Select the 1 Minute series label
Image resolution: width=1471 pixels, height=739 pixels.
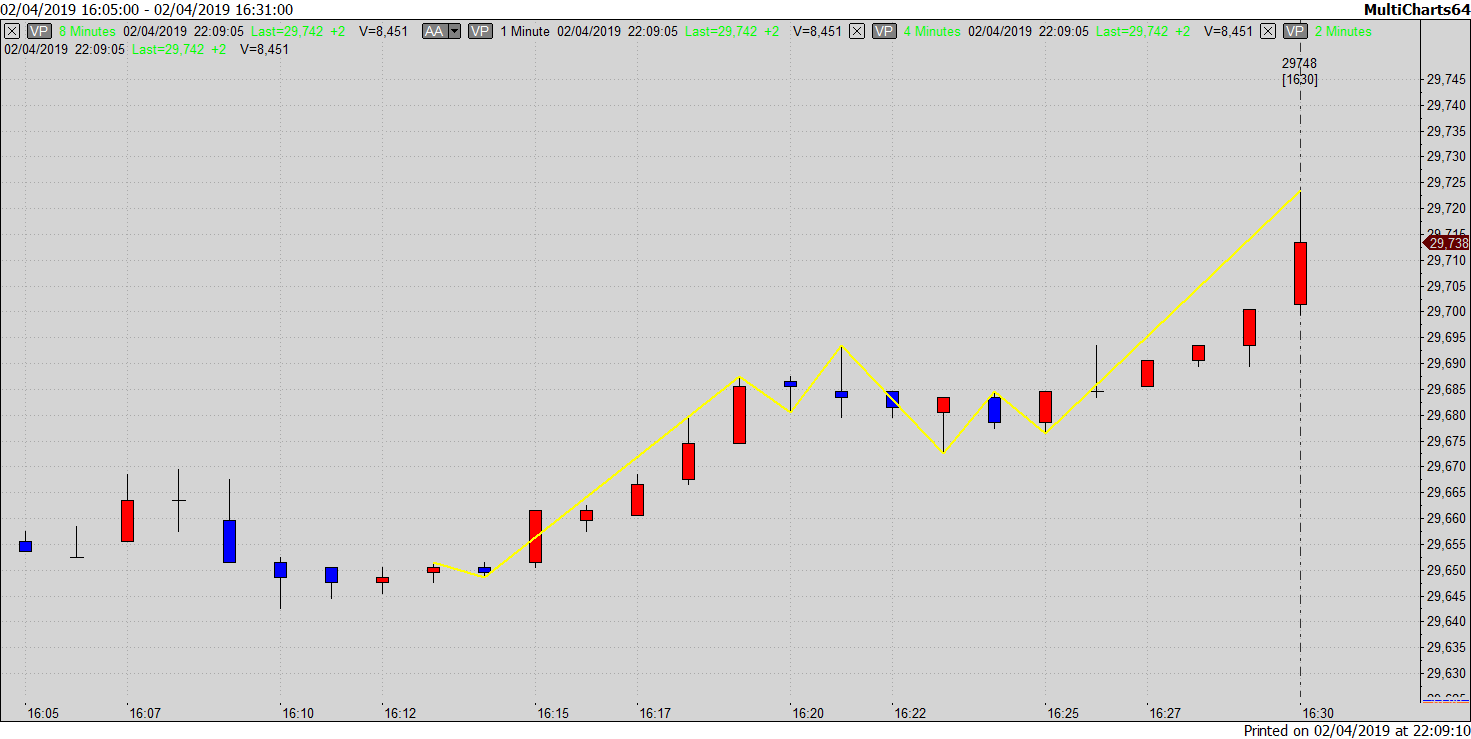(x=525, y=31)
